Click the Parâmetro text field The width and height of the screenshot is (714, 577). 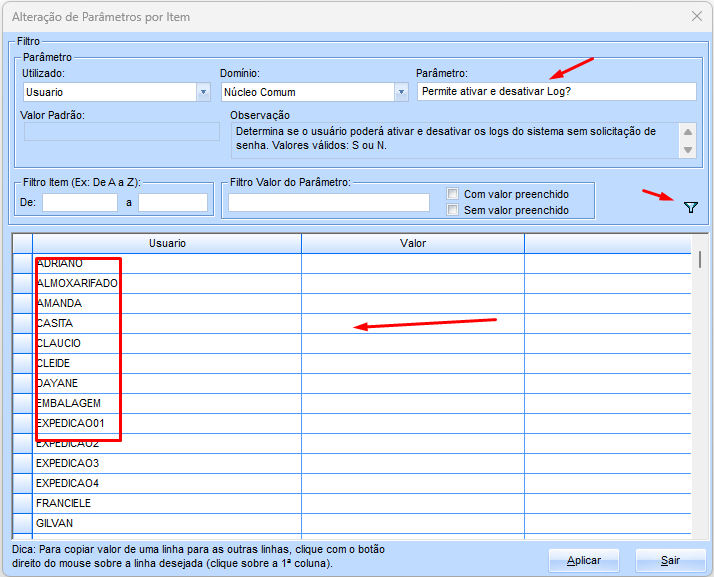pyautogui.click(x=556, y=92)
